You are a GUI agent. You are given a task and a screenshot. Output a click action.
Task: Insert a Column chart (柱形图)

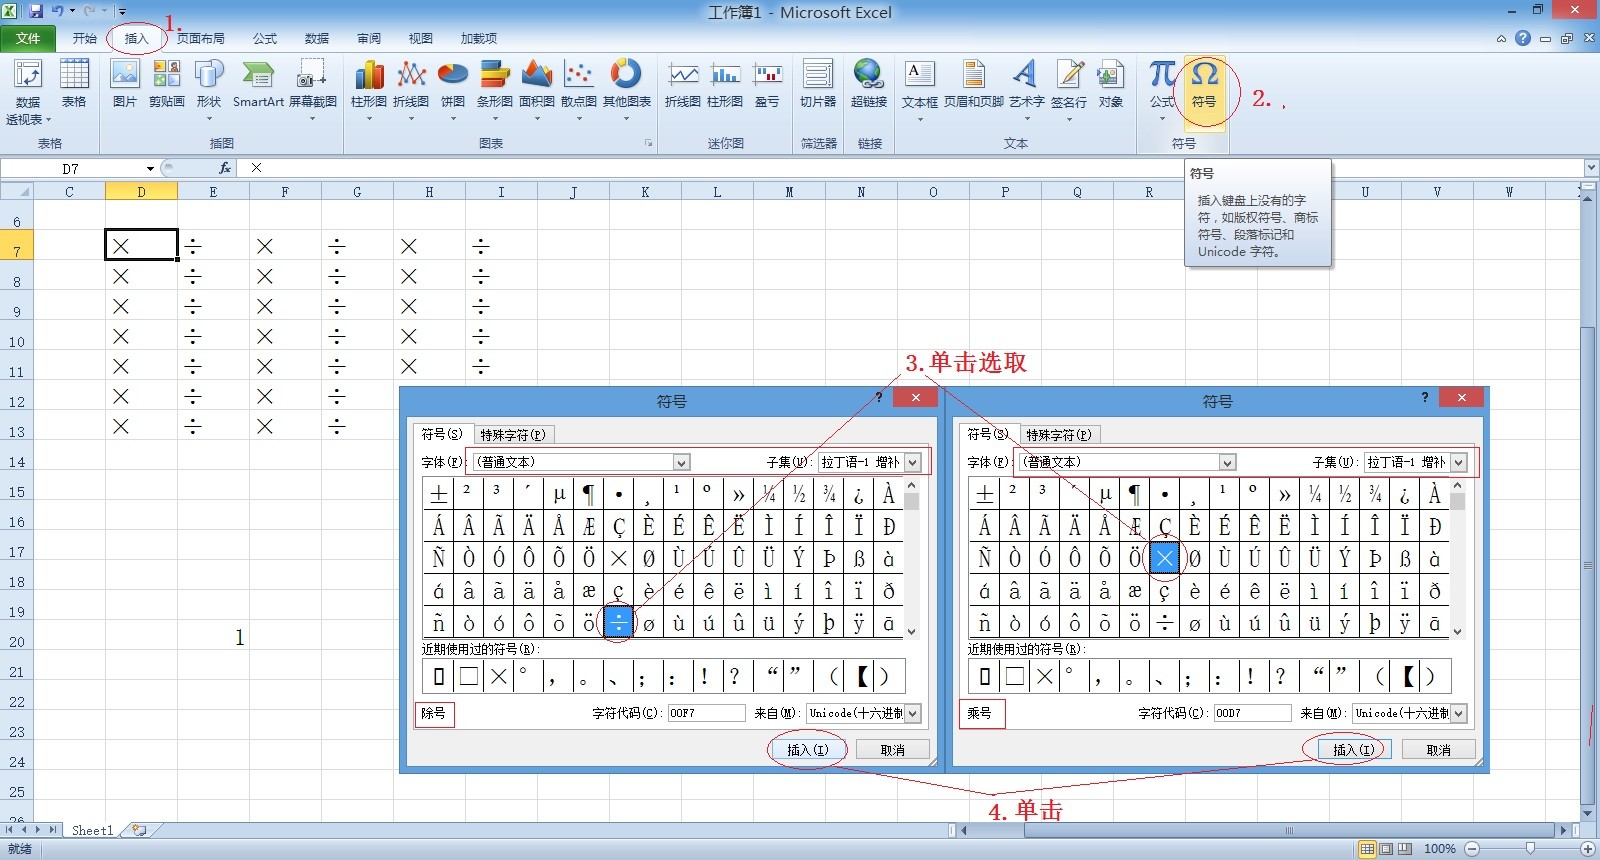369,90
